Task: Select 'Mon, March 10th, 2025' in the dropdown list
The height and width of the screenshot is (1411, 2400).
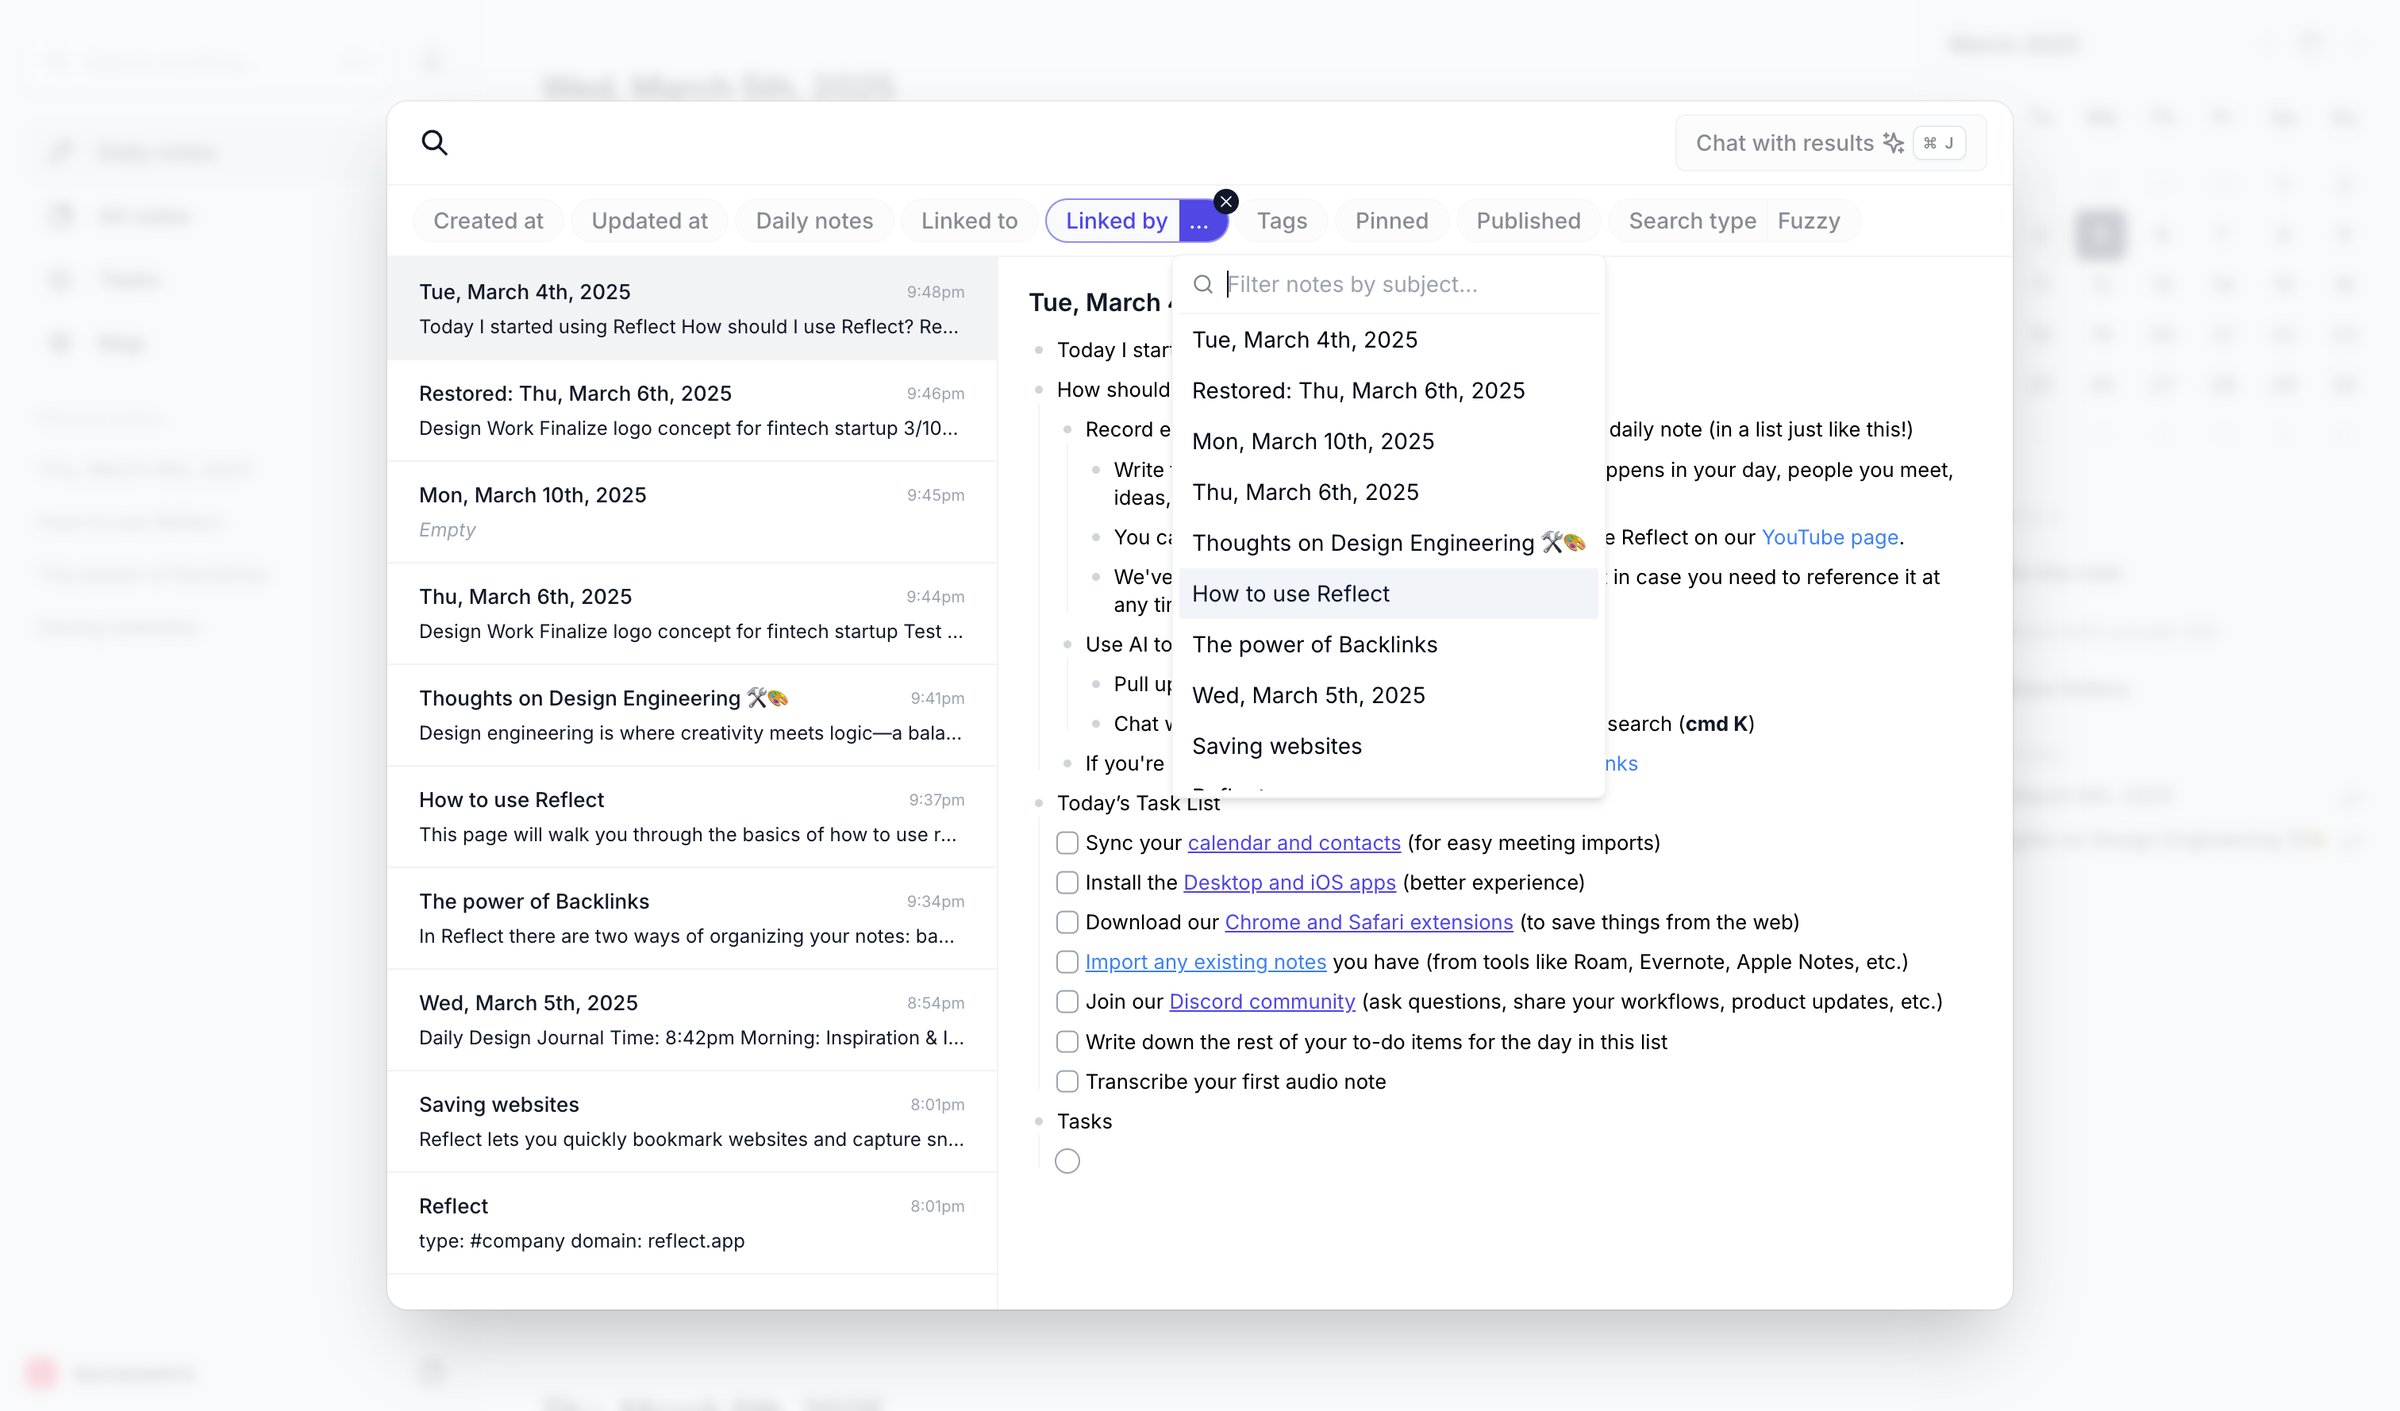Action: pyautogui.click(x=1388, y=442)
